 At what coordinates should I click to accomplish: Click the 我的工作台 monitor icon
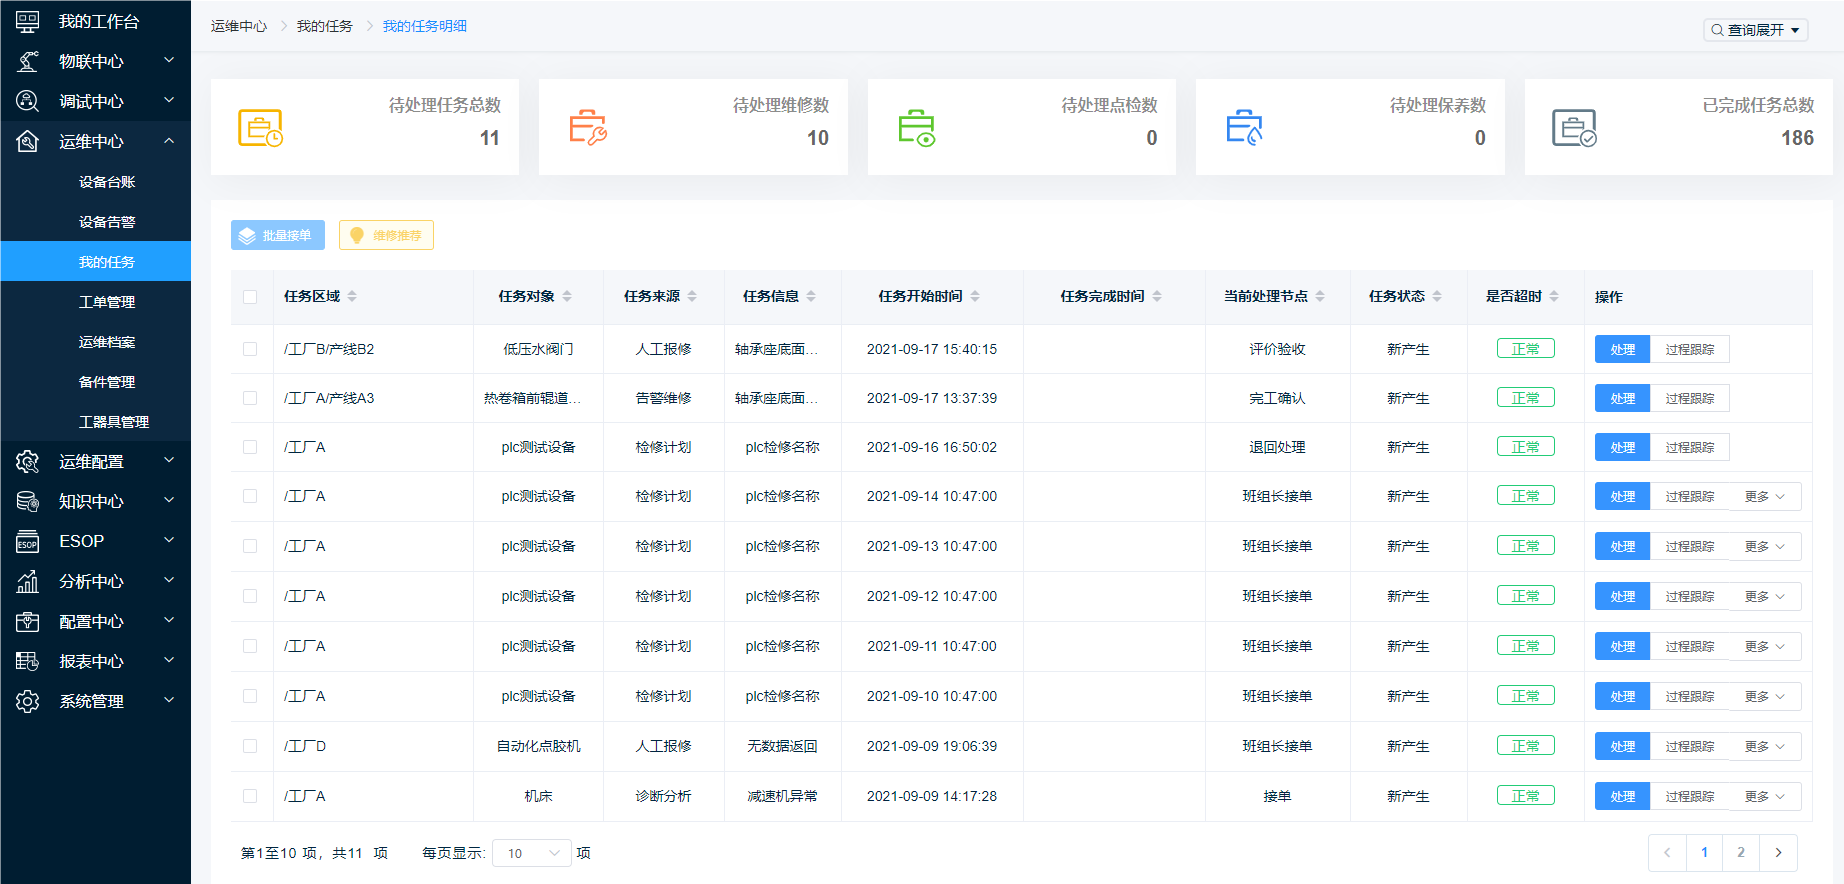point(28,21)
